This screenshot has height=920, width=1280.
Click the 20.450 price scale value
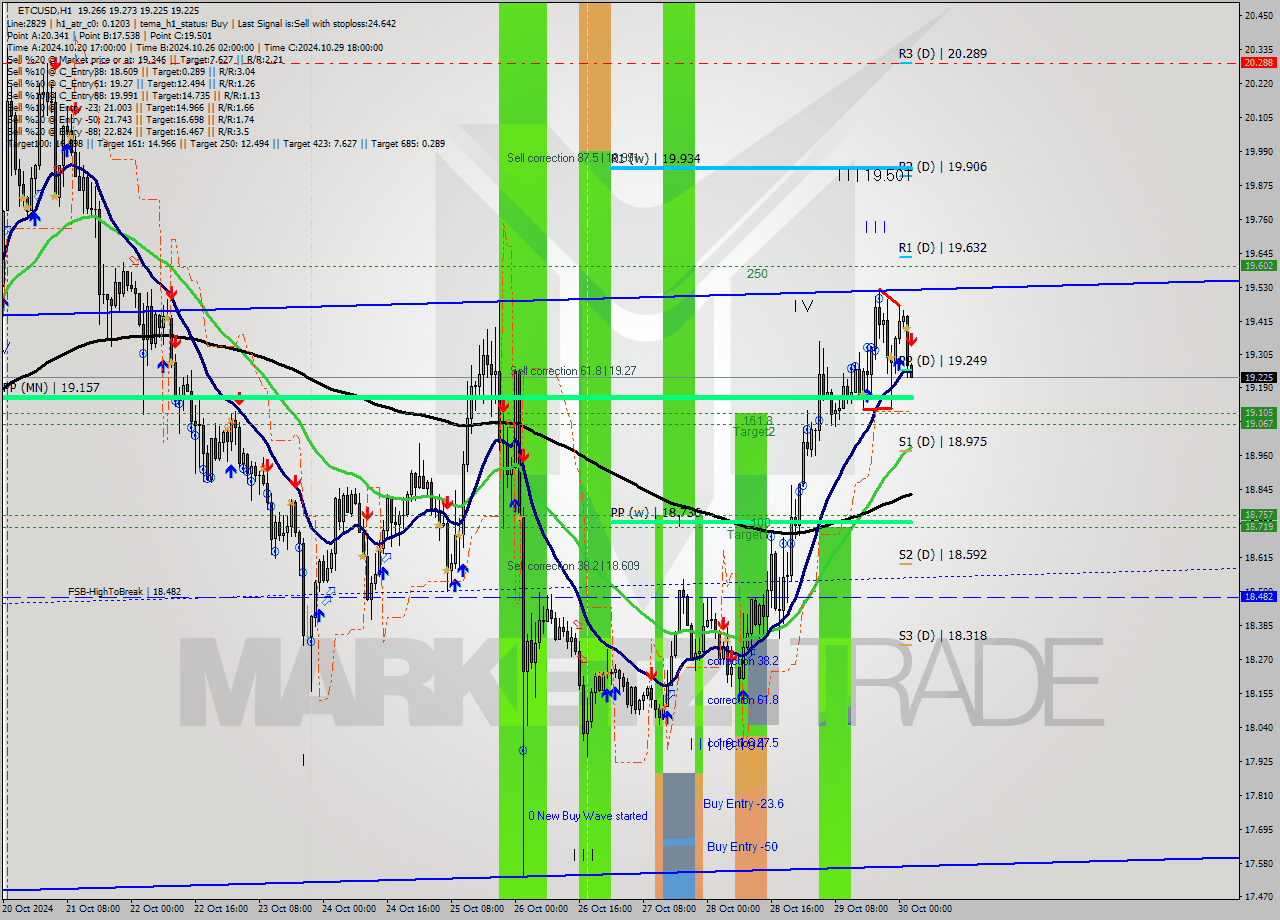[1258, 15]
